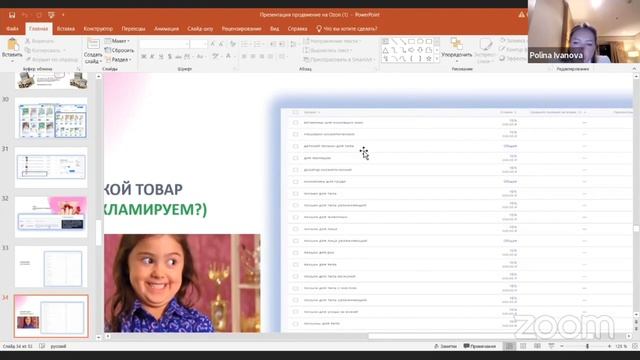Click the clear formatting icon

(233, 44)
